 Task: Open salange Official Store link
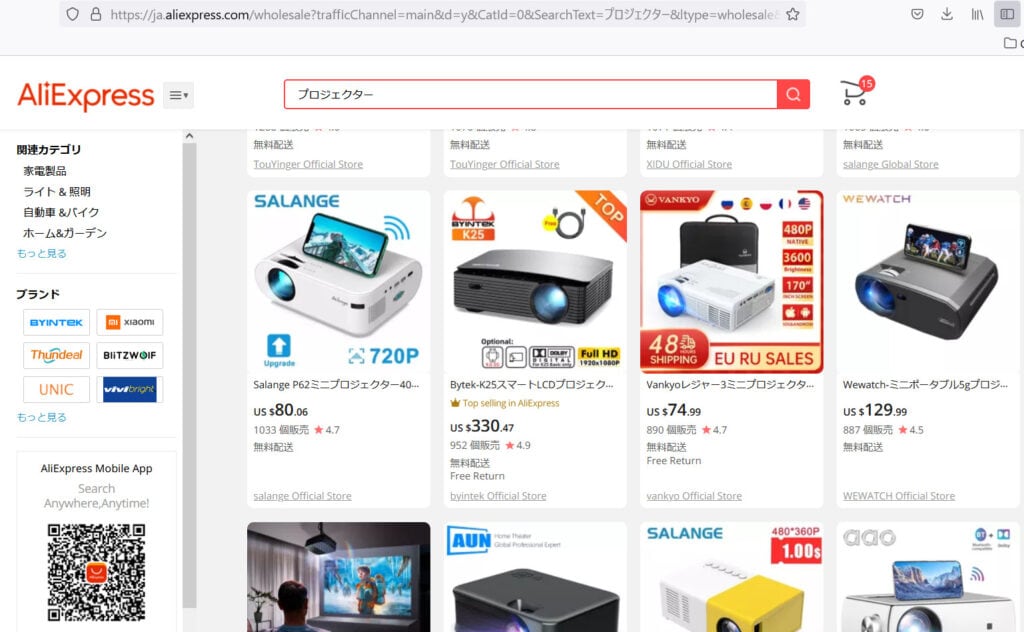302,496
